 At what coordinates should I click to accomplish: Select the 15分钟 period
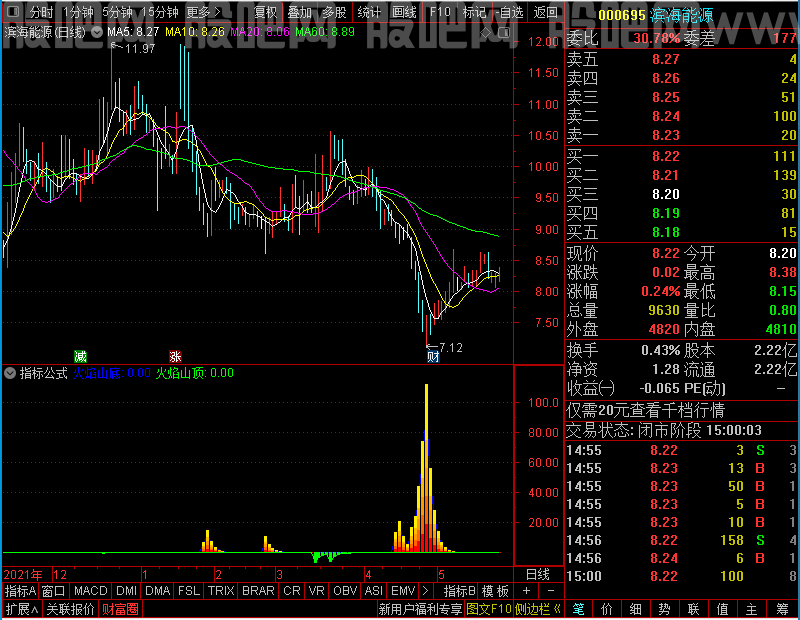click(160, 12)
